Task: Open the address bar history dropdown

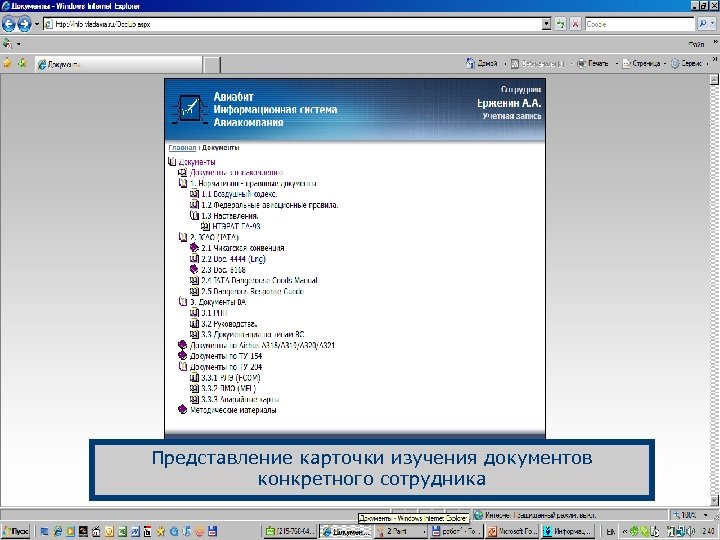Action: [546, 24]
